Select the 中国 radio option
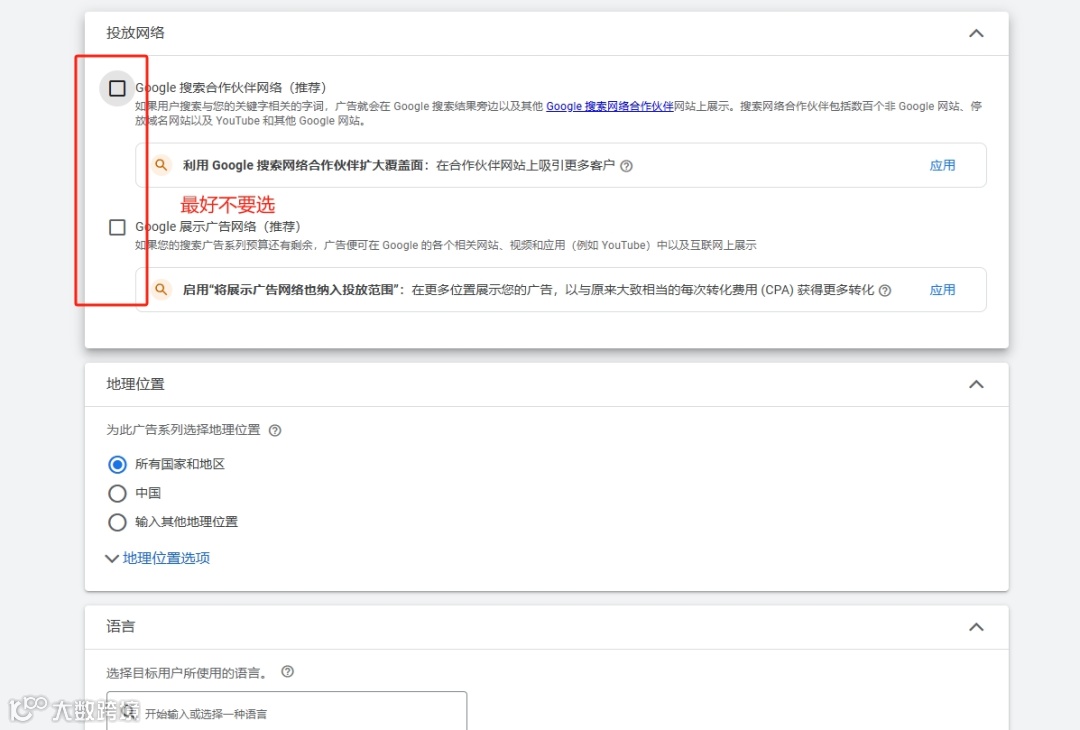Image resolution: width=1080 pixels, height=730 pixels. pyautogui.click(x=117, y=493)
